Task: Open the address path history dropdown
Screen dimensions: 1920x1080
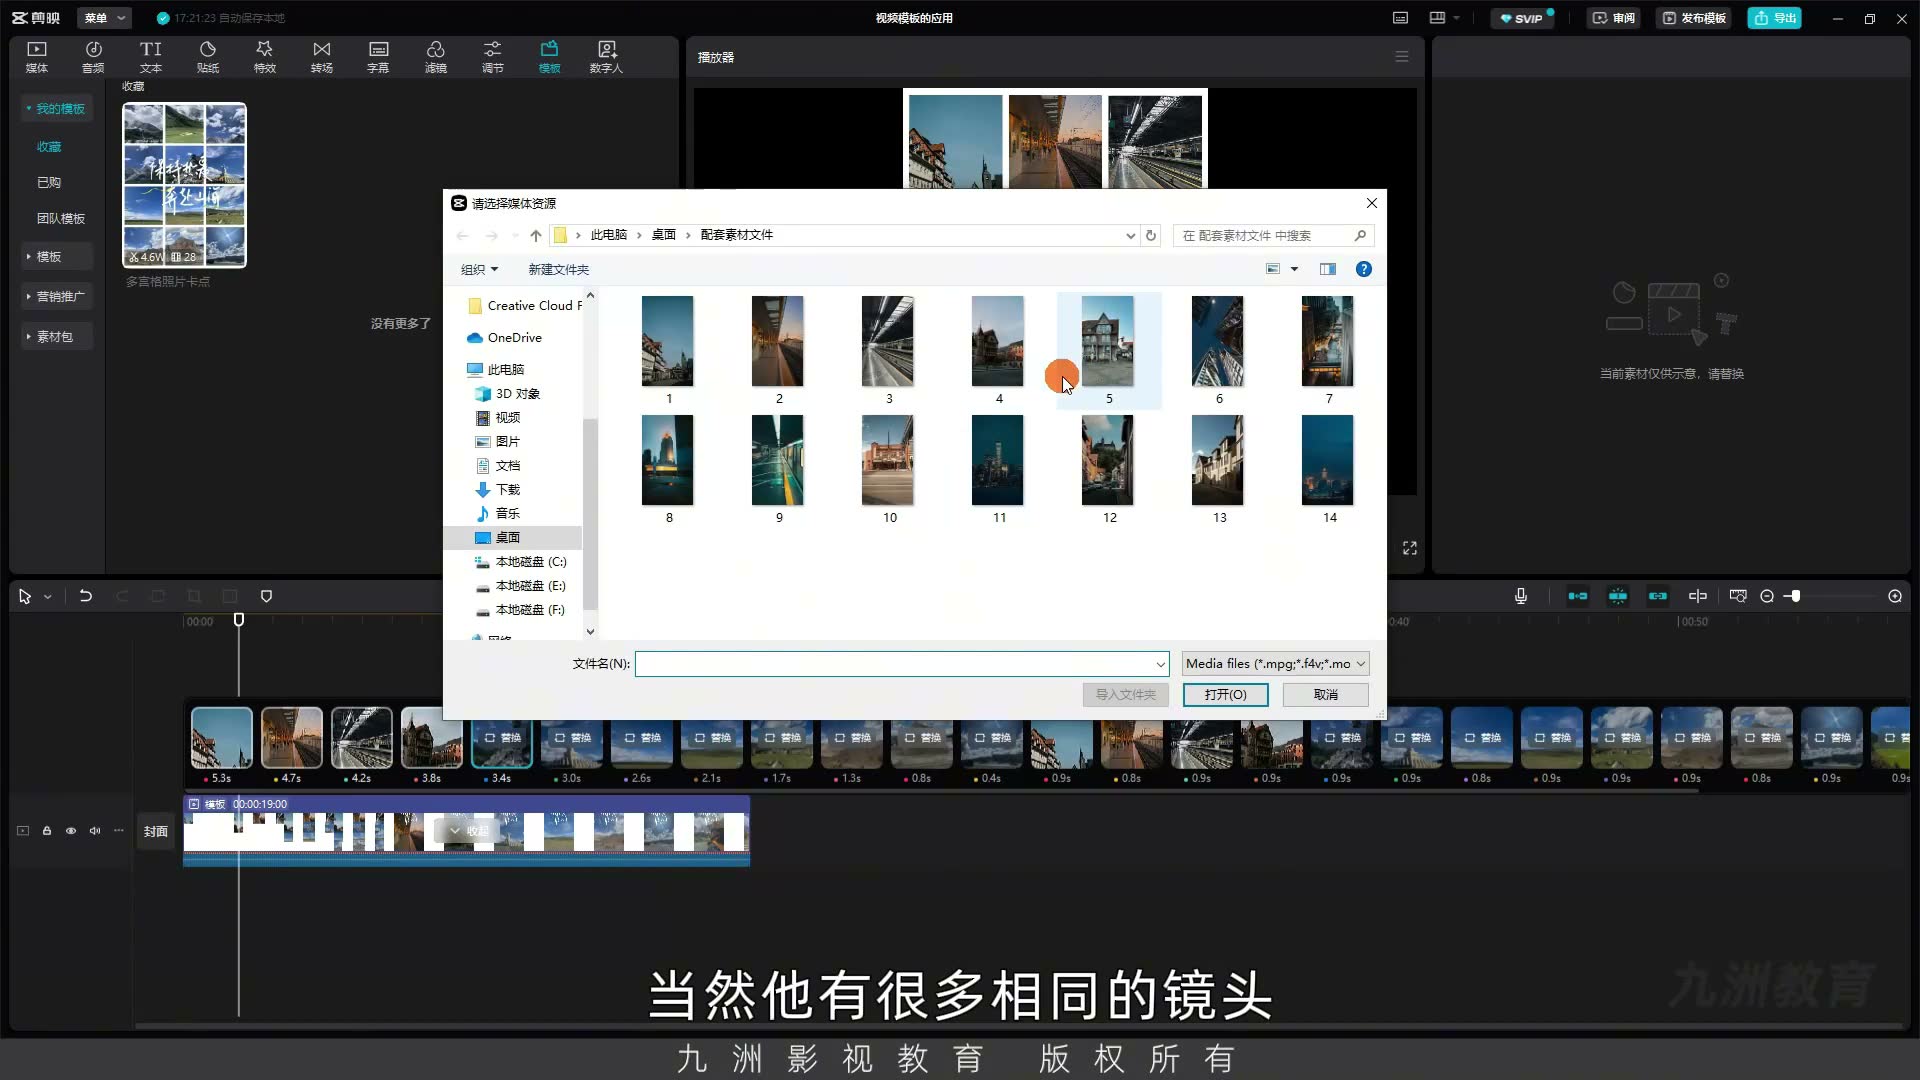Action: (1130, 235)
